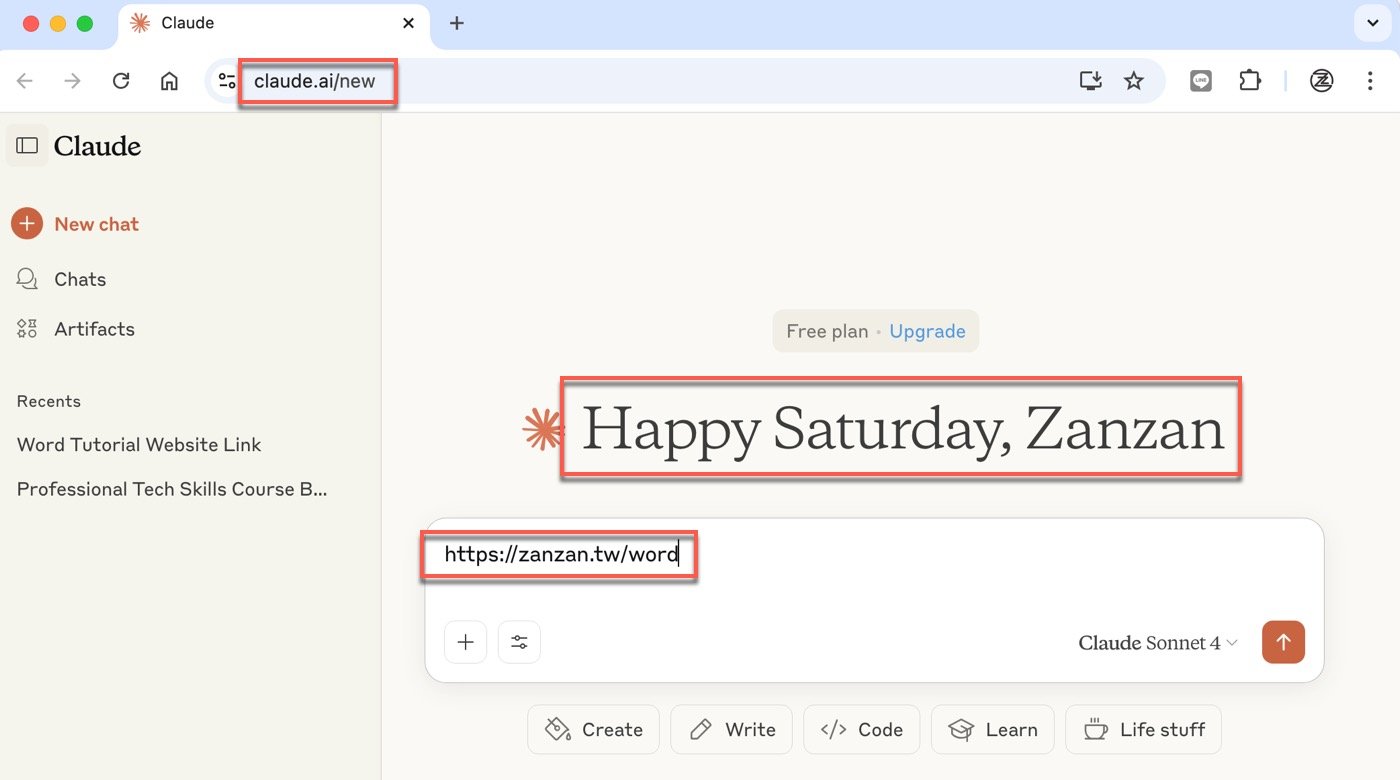
Task: Toggle the Claude sidebar panel icon
Action: [x=27, y=146]
